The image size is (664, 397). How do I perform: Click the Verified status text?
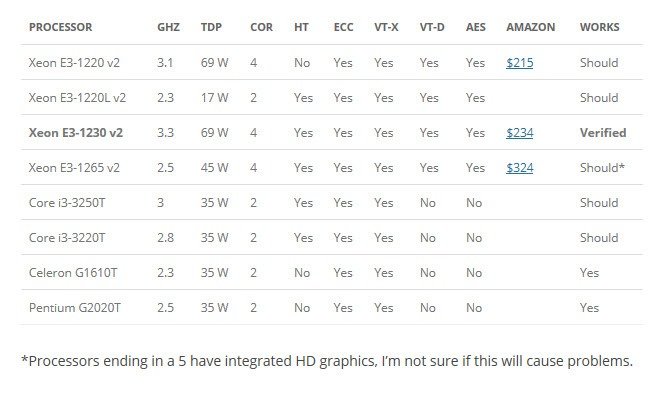point(603,133)
